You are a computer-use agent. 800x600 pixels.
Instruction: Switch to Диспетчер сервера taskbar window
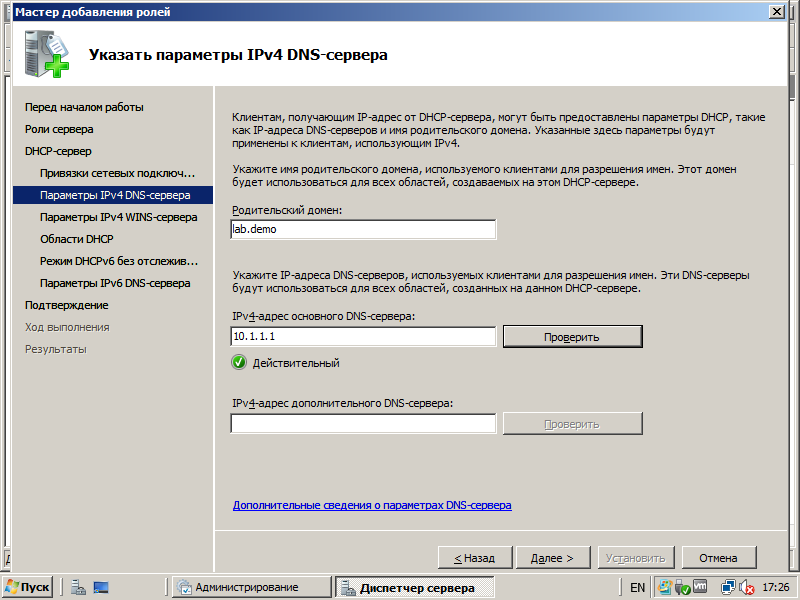tap(414, 588)
